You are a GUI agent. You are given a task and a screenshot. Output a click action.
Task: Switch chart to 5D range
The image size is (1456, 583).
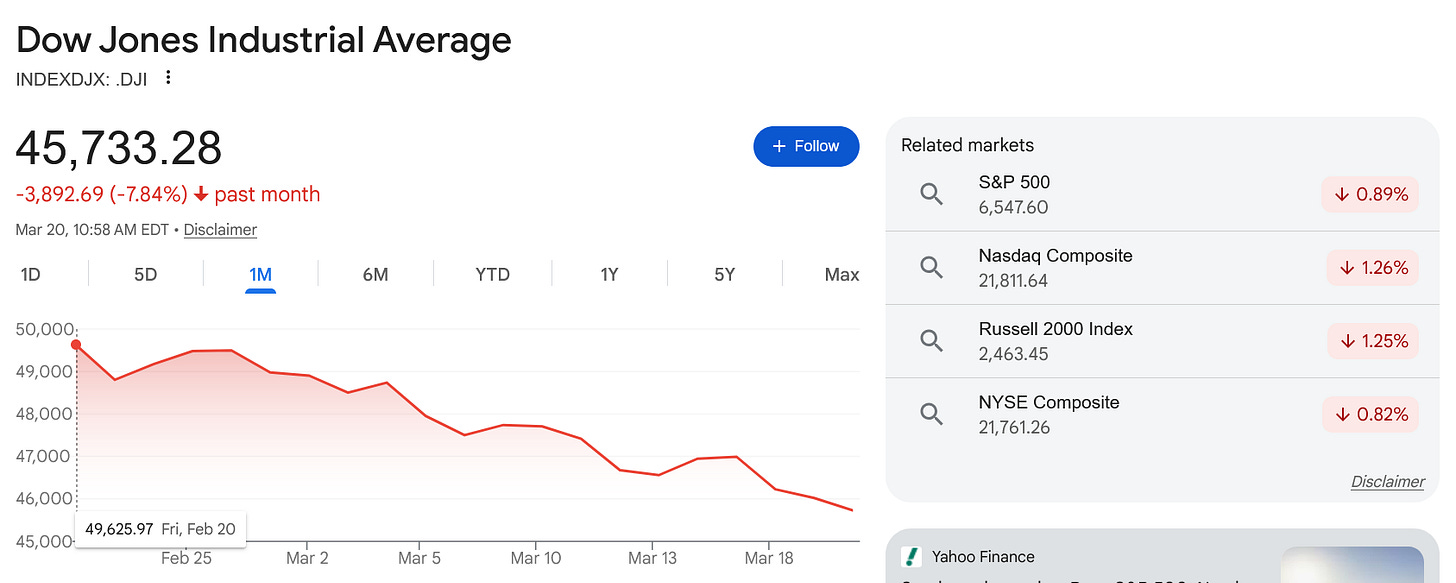point(146,274)
